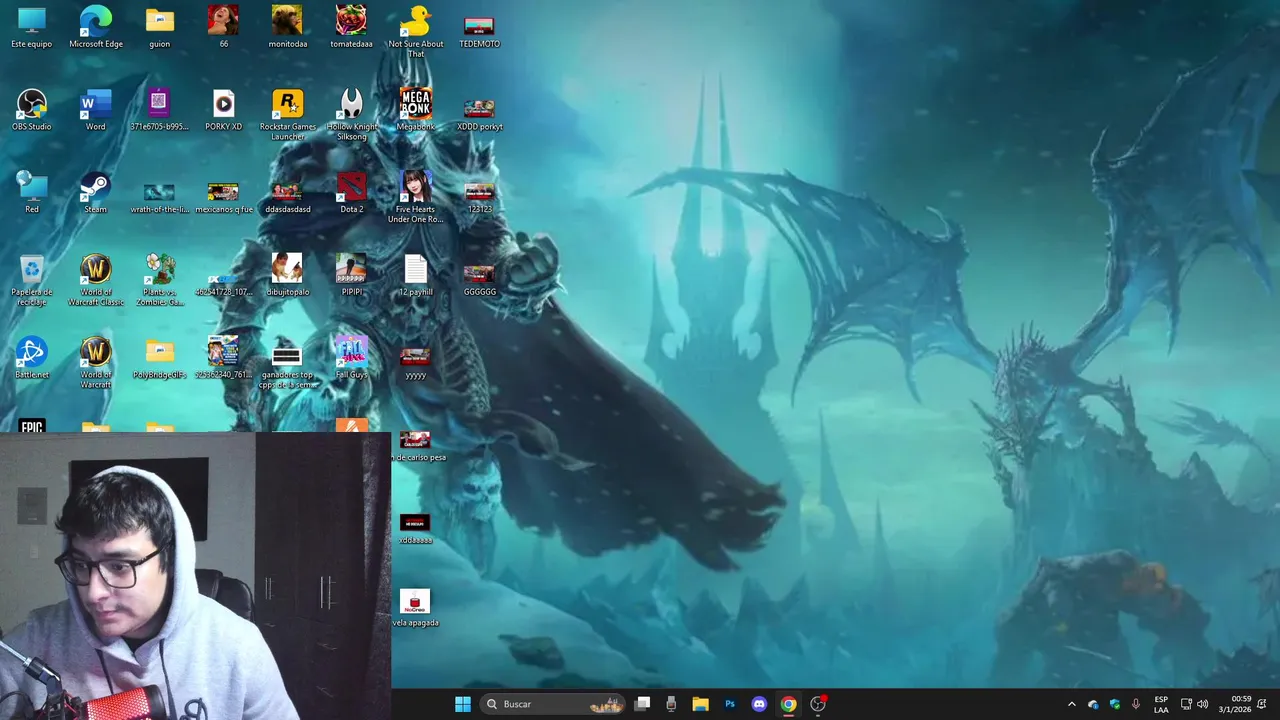
Task: Expand the hidden system tray icons
Action: (1071, 704)
